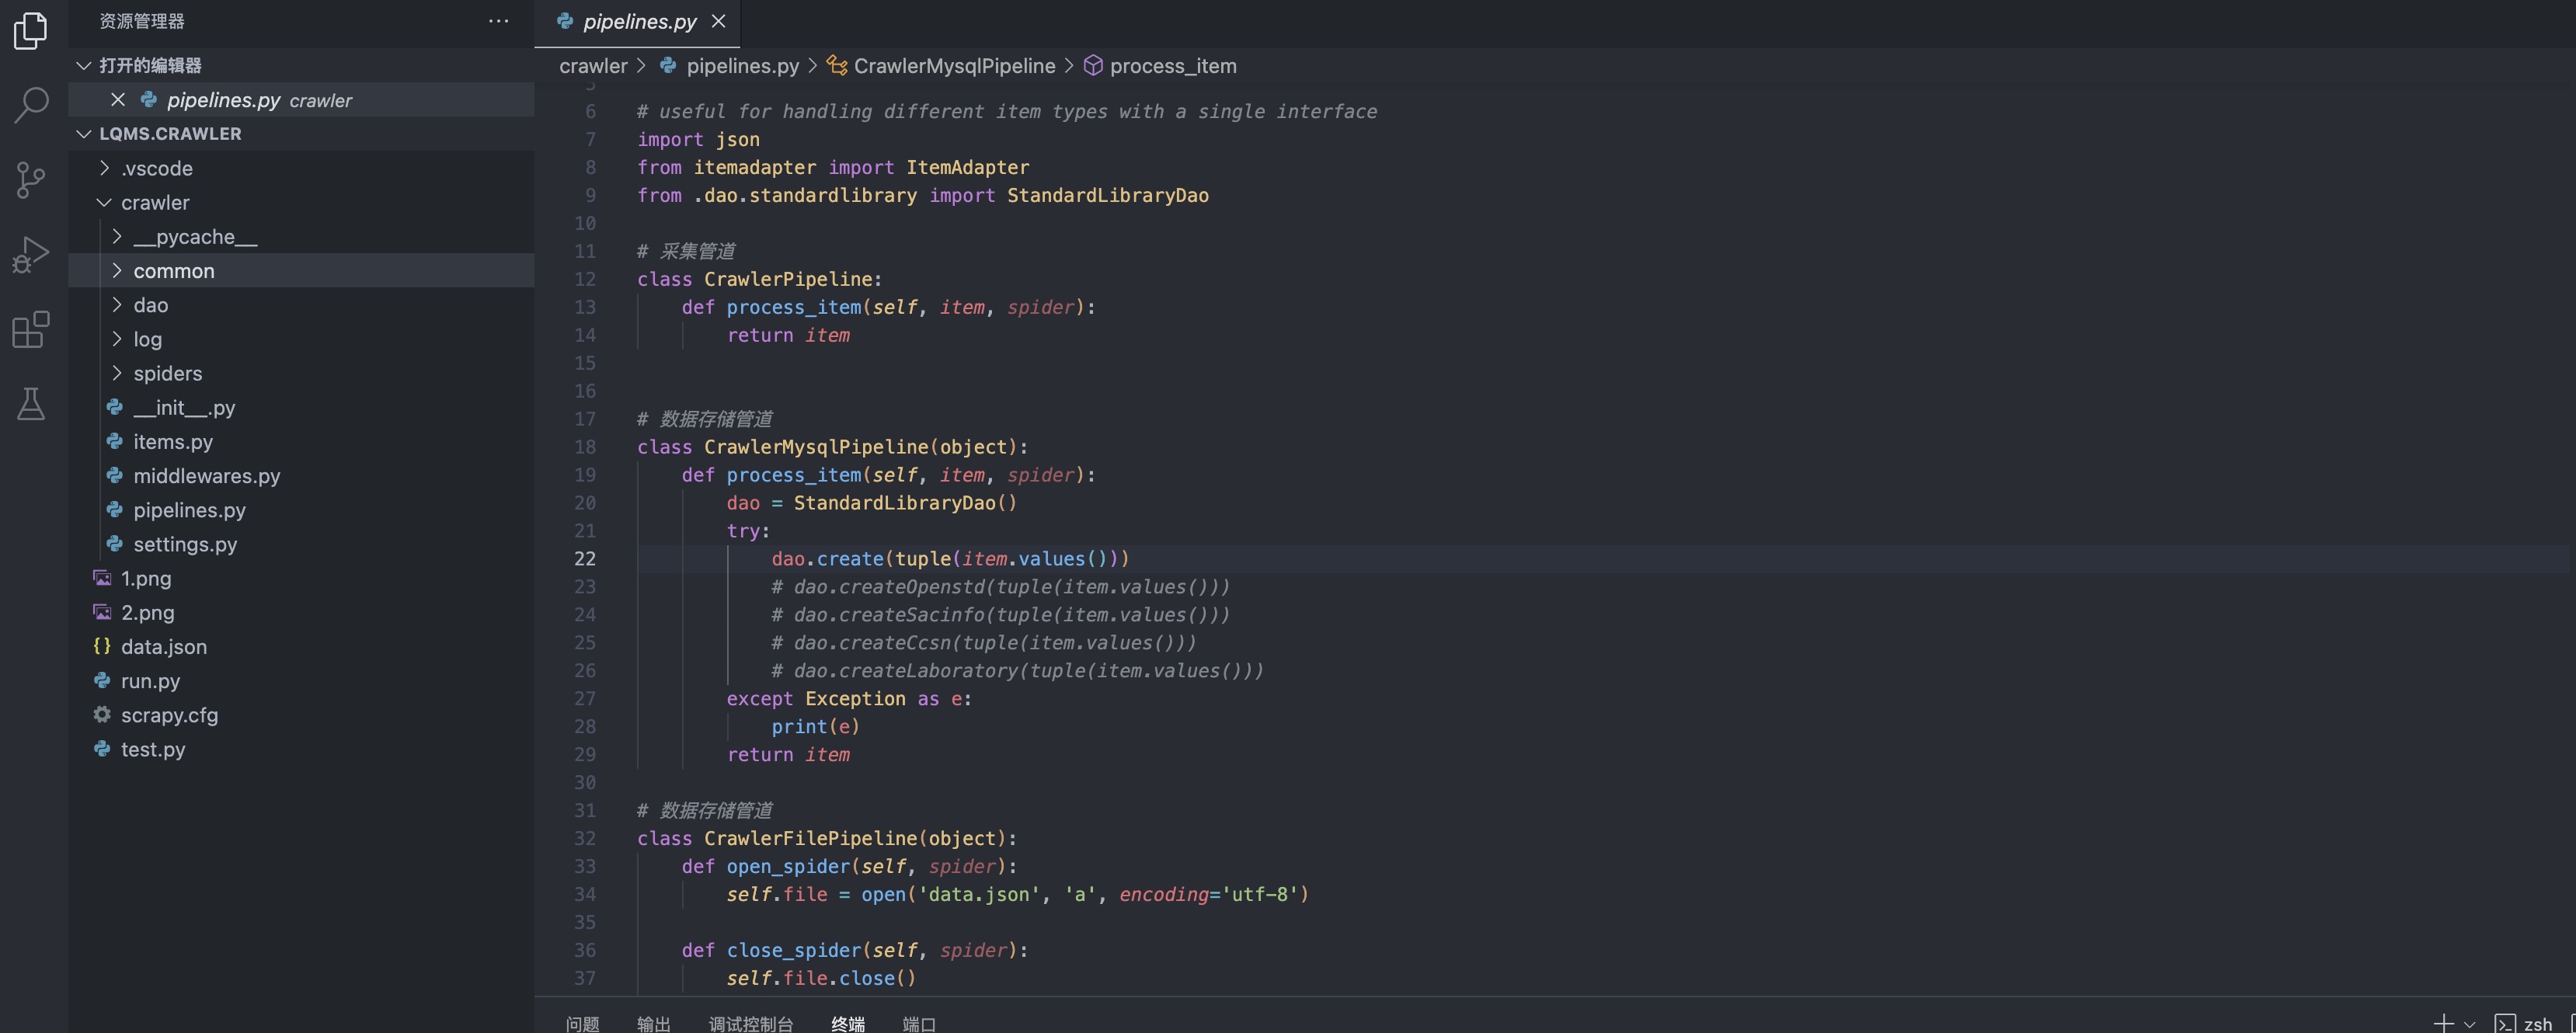Open the explorer's three-dot more actions menu
2576x1033 pixels.
pos(498,21)
